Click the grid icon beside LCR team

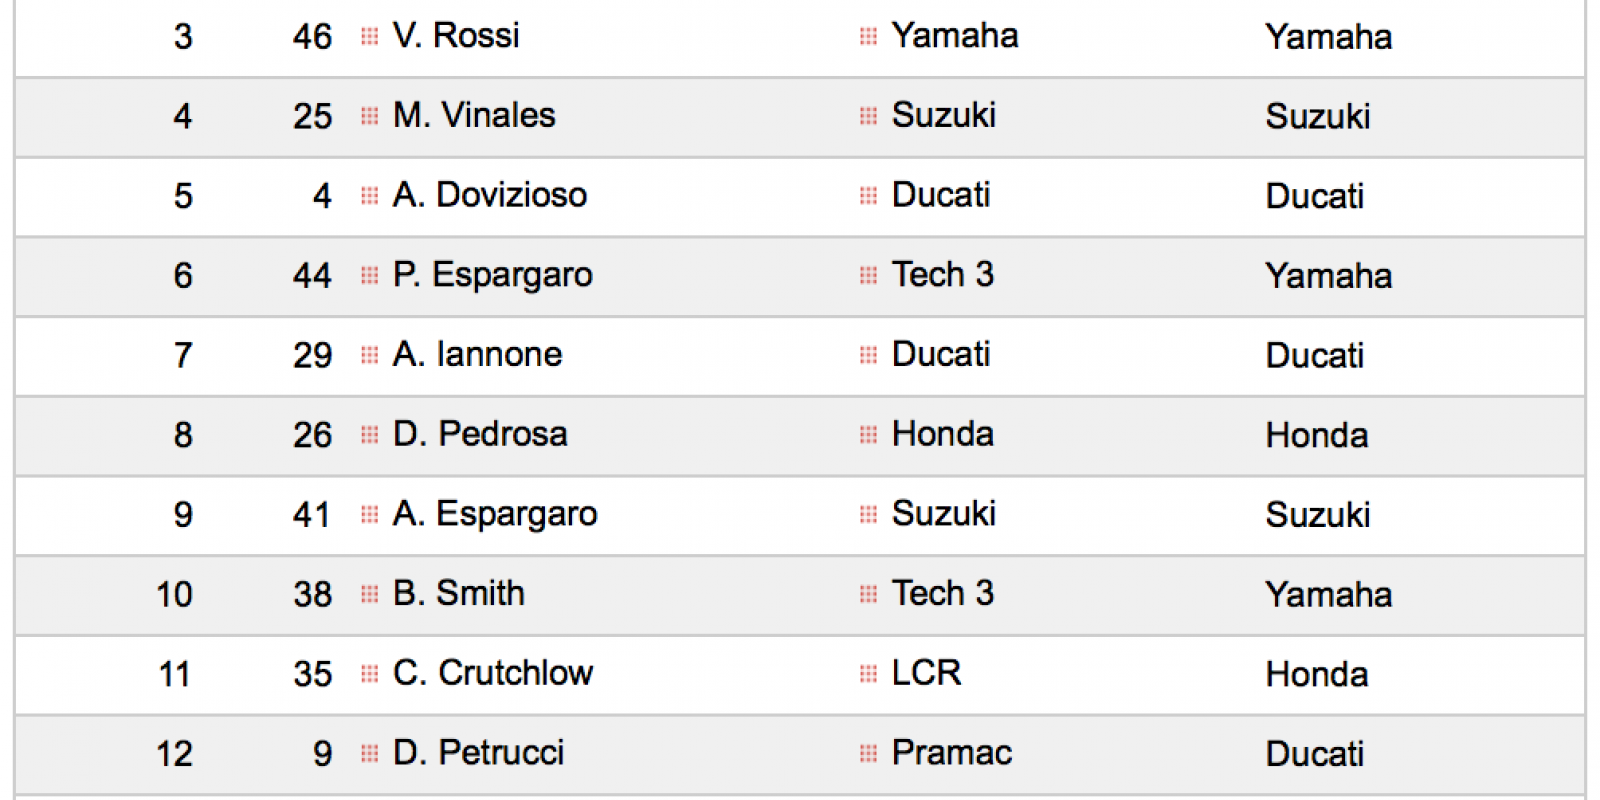pyautogui.click(x=868, y=674)
